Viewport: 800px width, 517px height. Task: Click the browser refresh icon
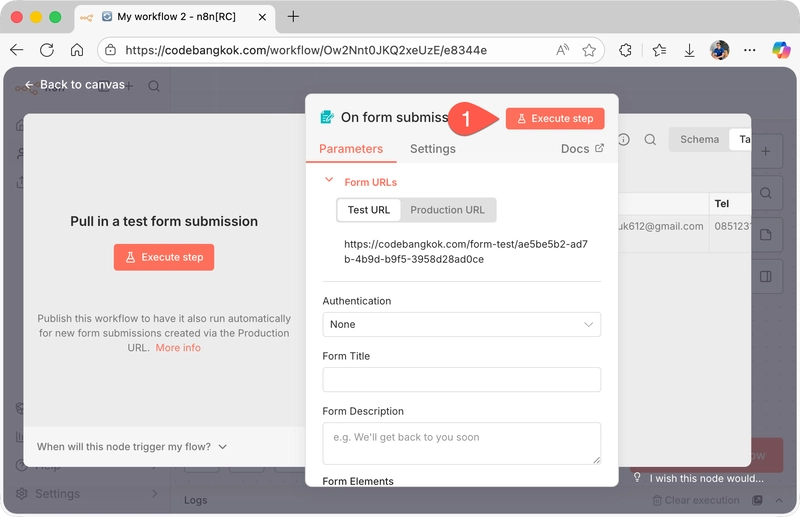47,50
